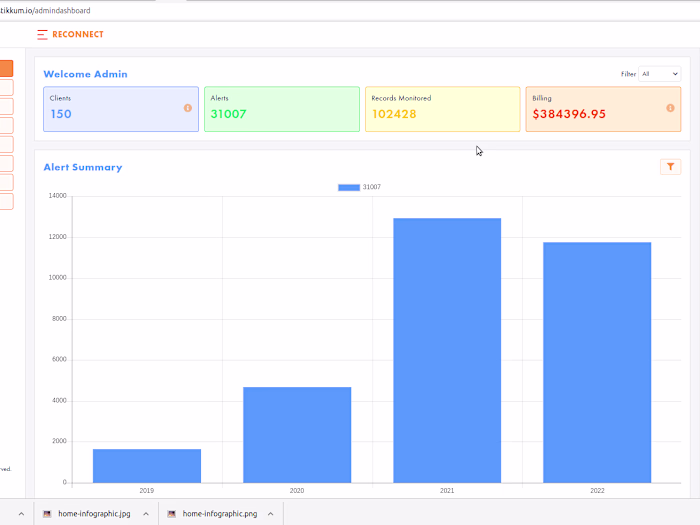Click the RECONNECT logo text
The width and height of the screenshot is (700, 525).
[x=78, y=34]
